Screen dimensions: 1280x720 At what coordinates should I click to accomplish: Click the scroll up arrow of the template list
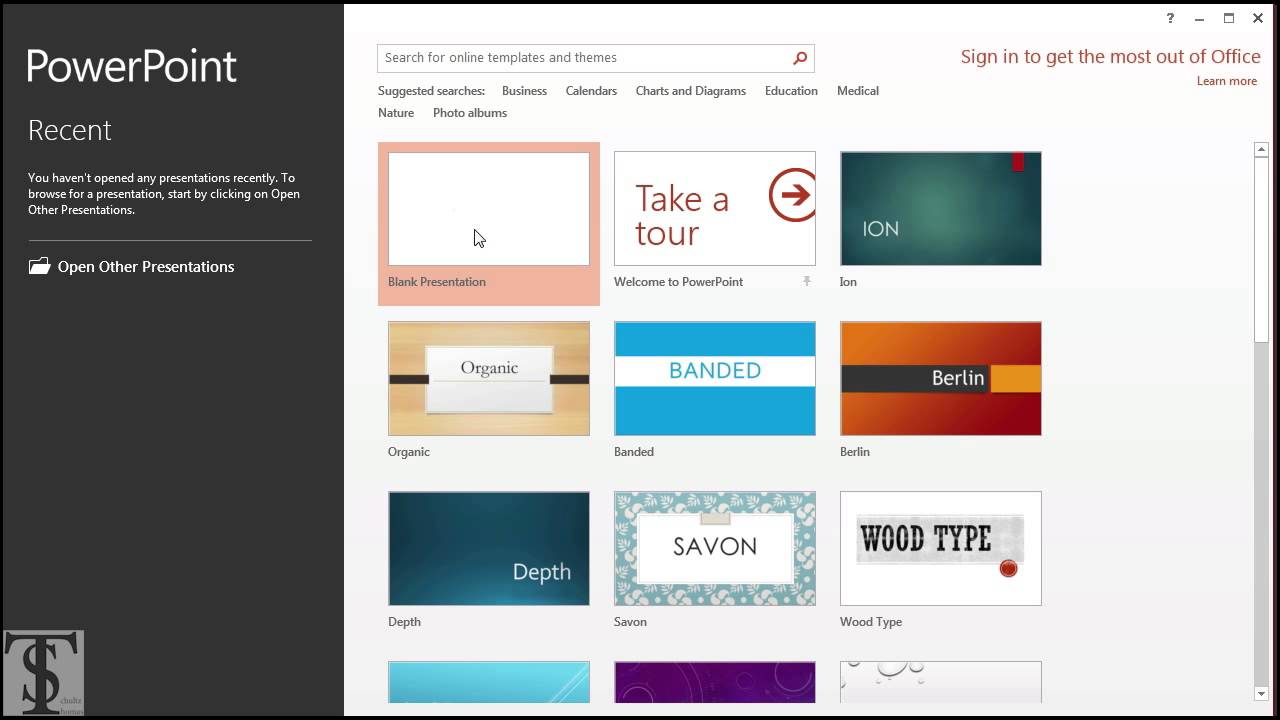(x=1261, y=150)
